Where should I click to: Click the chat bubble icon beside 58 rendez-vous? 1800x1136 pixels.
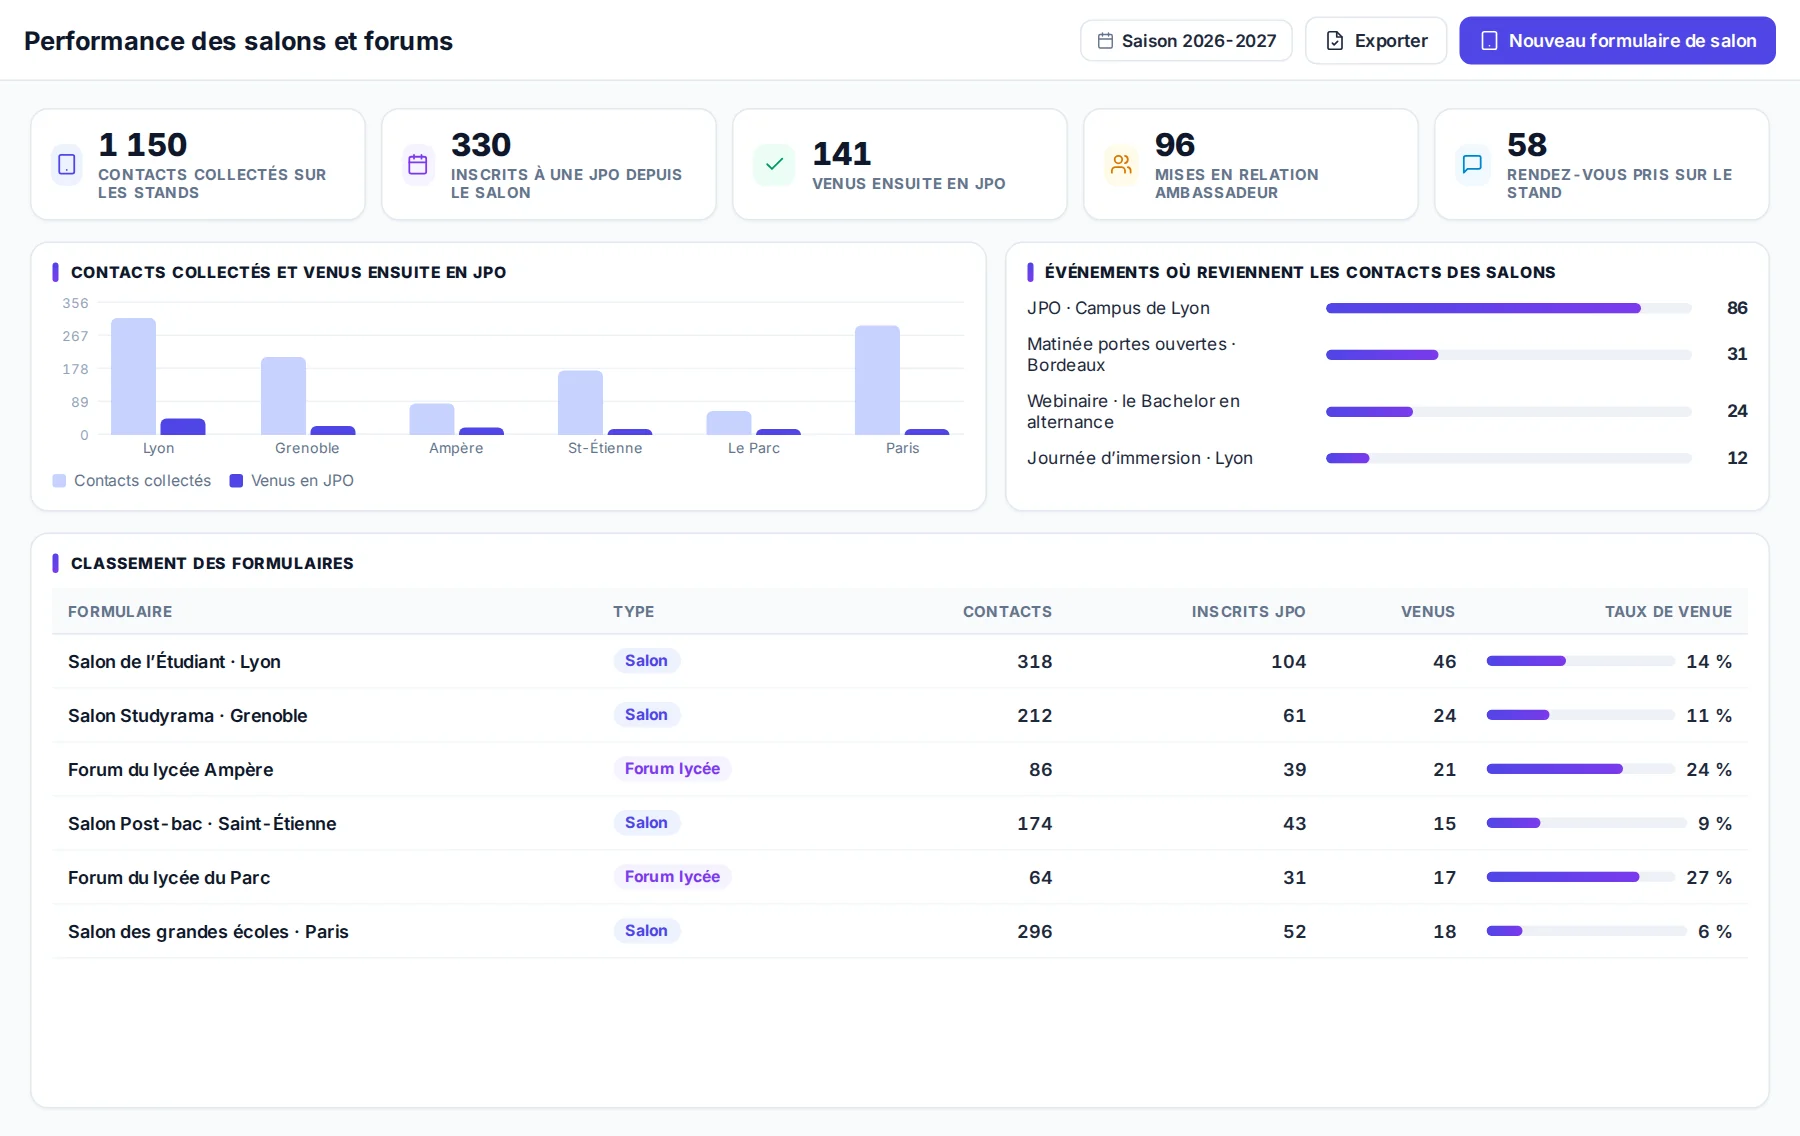point(1472,164)
